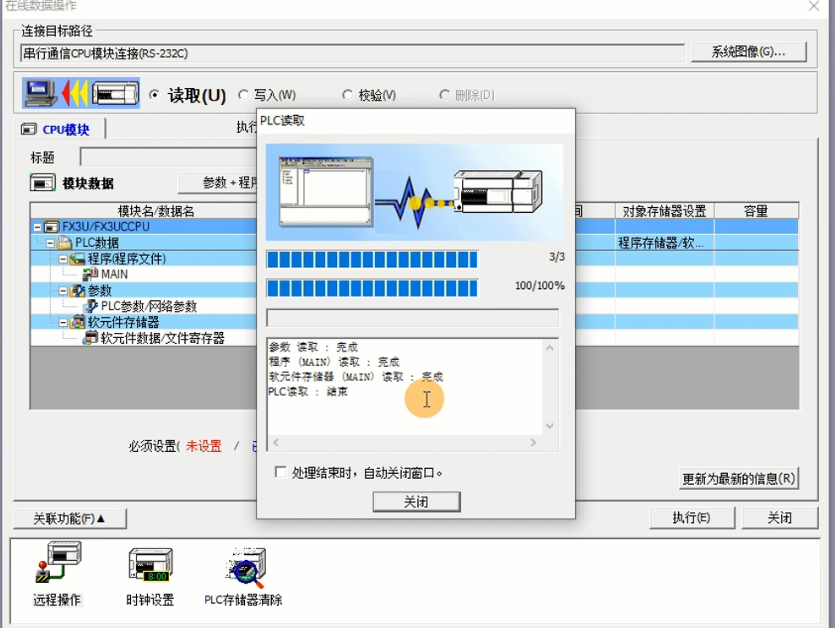Click the 软元件数据/文件寄存器 item icon
Screen dimensions: 835x628
pos(90,338)
